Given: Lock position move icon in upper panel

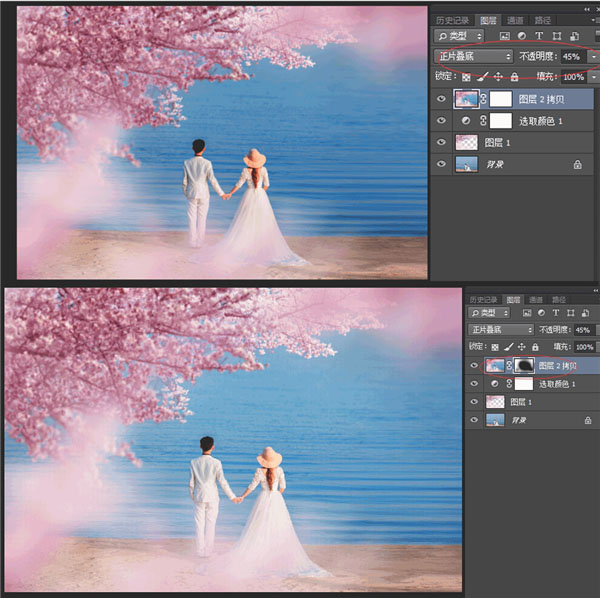Looking at the screenshot, I should click(x=498, y=77).
